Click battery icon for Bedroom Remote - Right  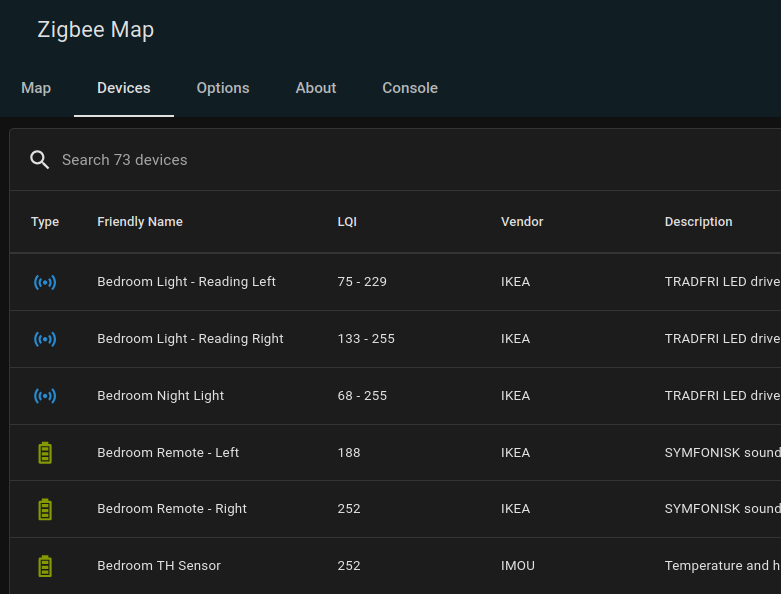pyautogui.click(x=45, y=509)
